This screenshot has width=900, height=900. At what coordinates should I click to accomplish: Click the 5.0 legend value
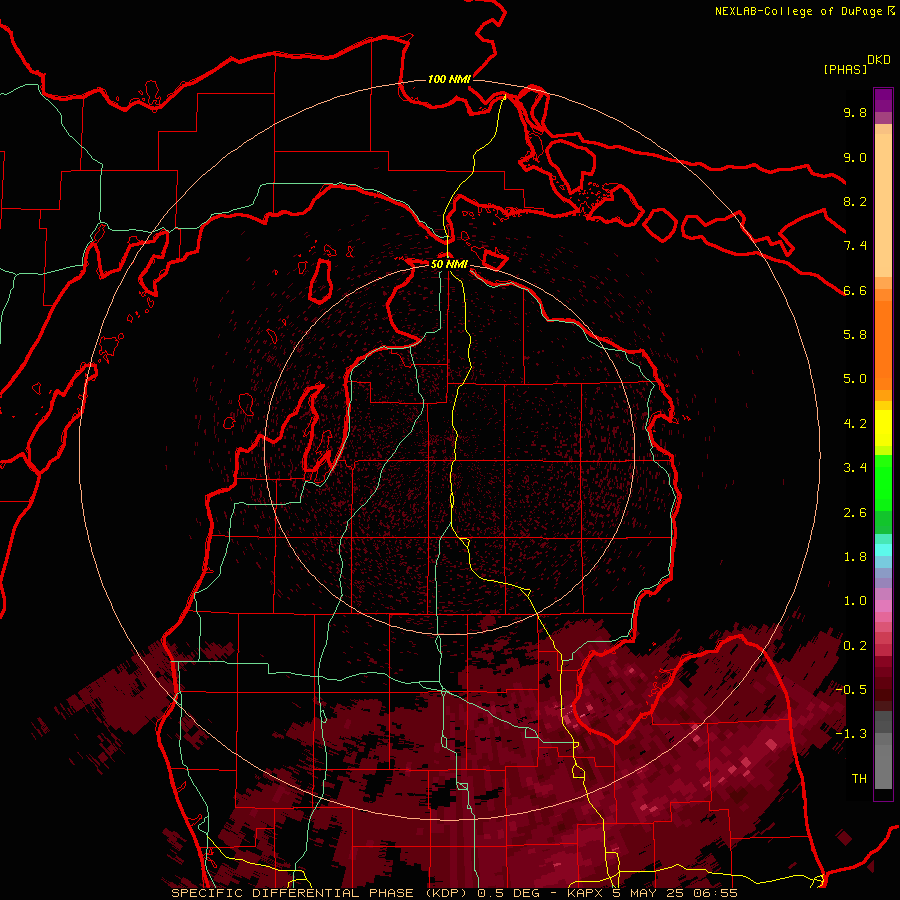(855, 379)
